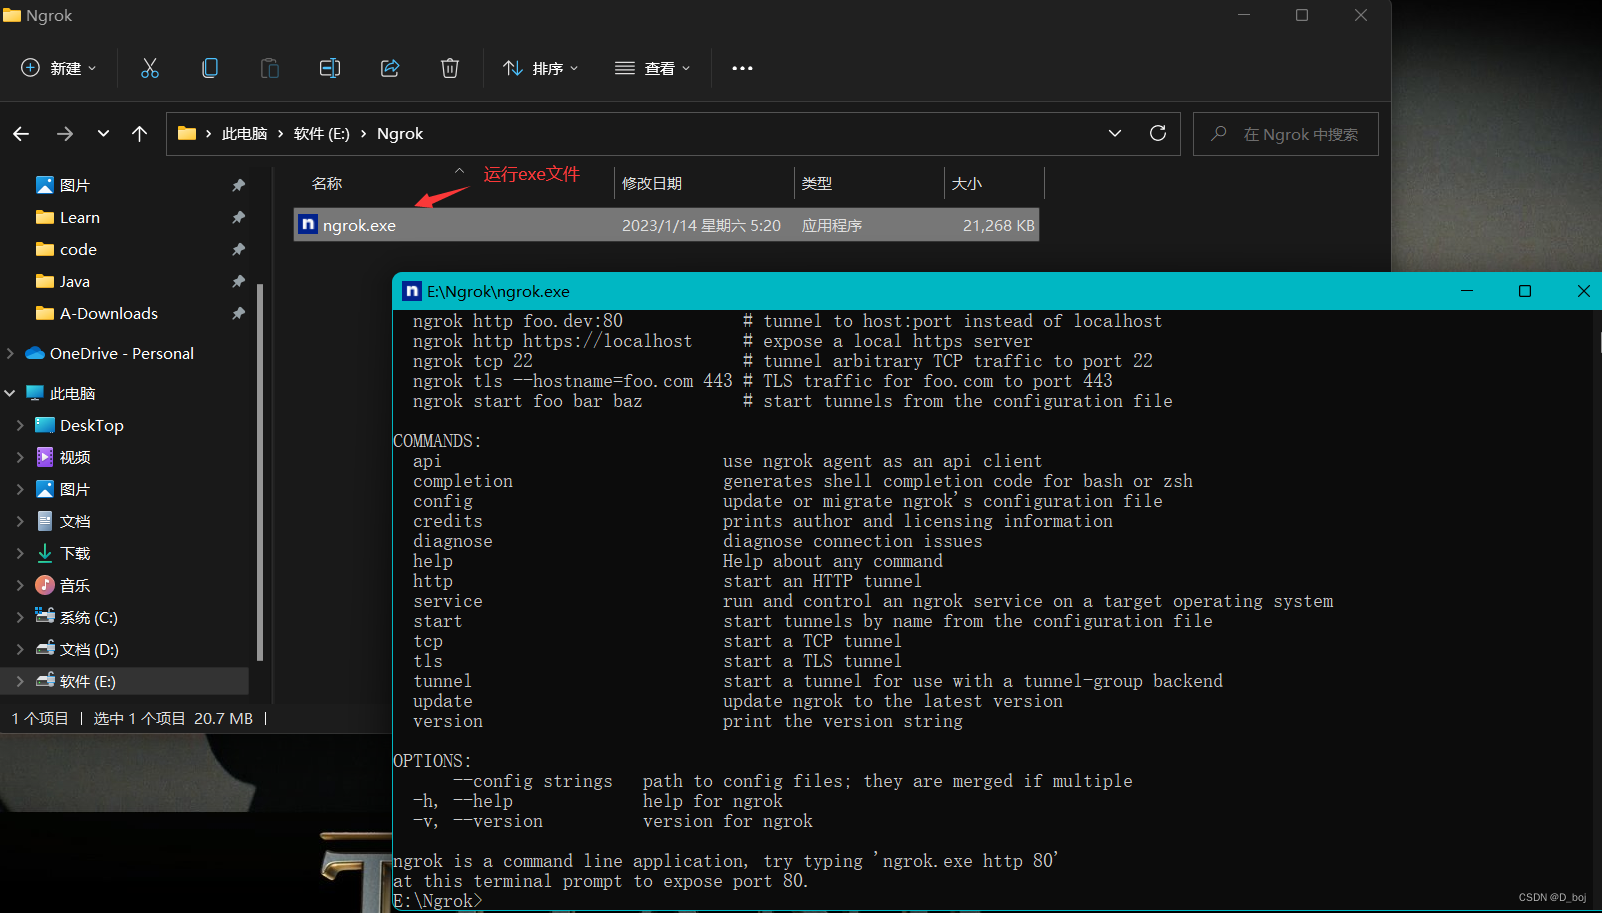Image resolution: width=1602 pixels, height=913 pixels.
Task: Refresh the Ngrok folder view
Action: point(1158,133)
